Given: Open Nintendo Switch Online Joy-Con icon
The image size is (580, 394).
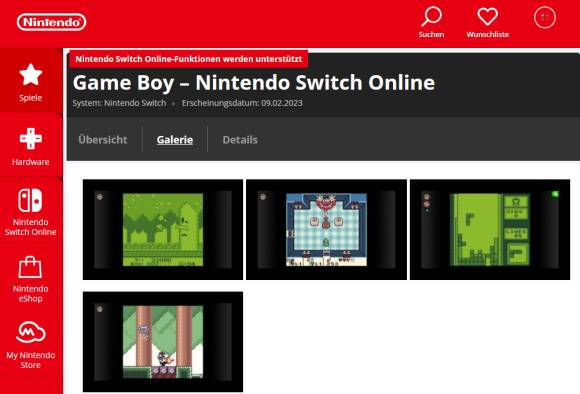Looking at the screenshot, I should 30,200.
